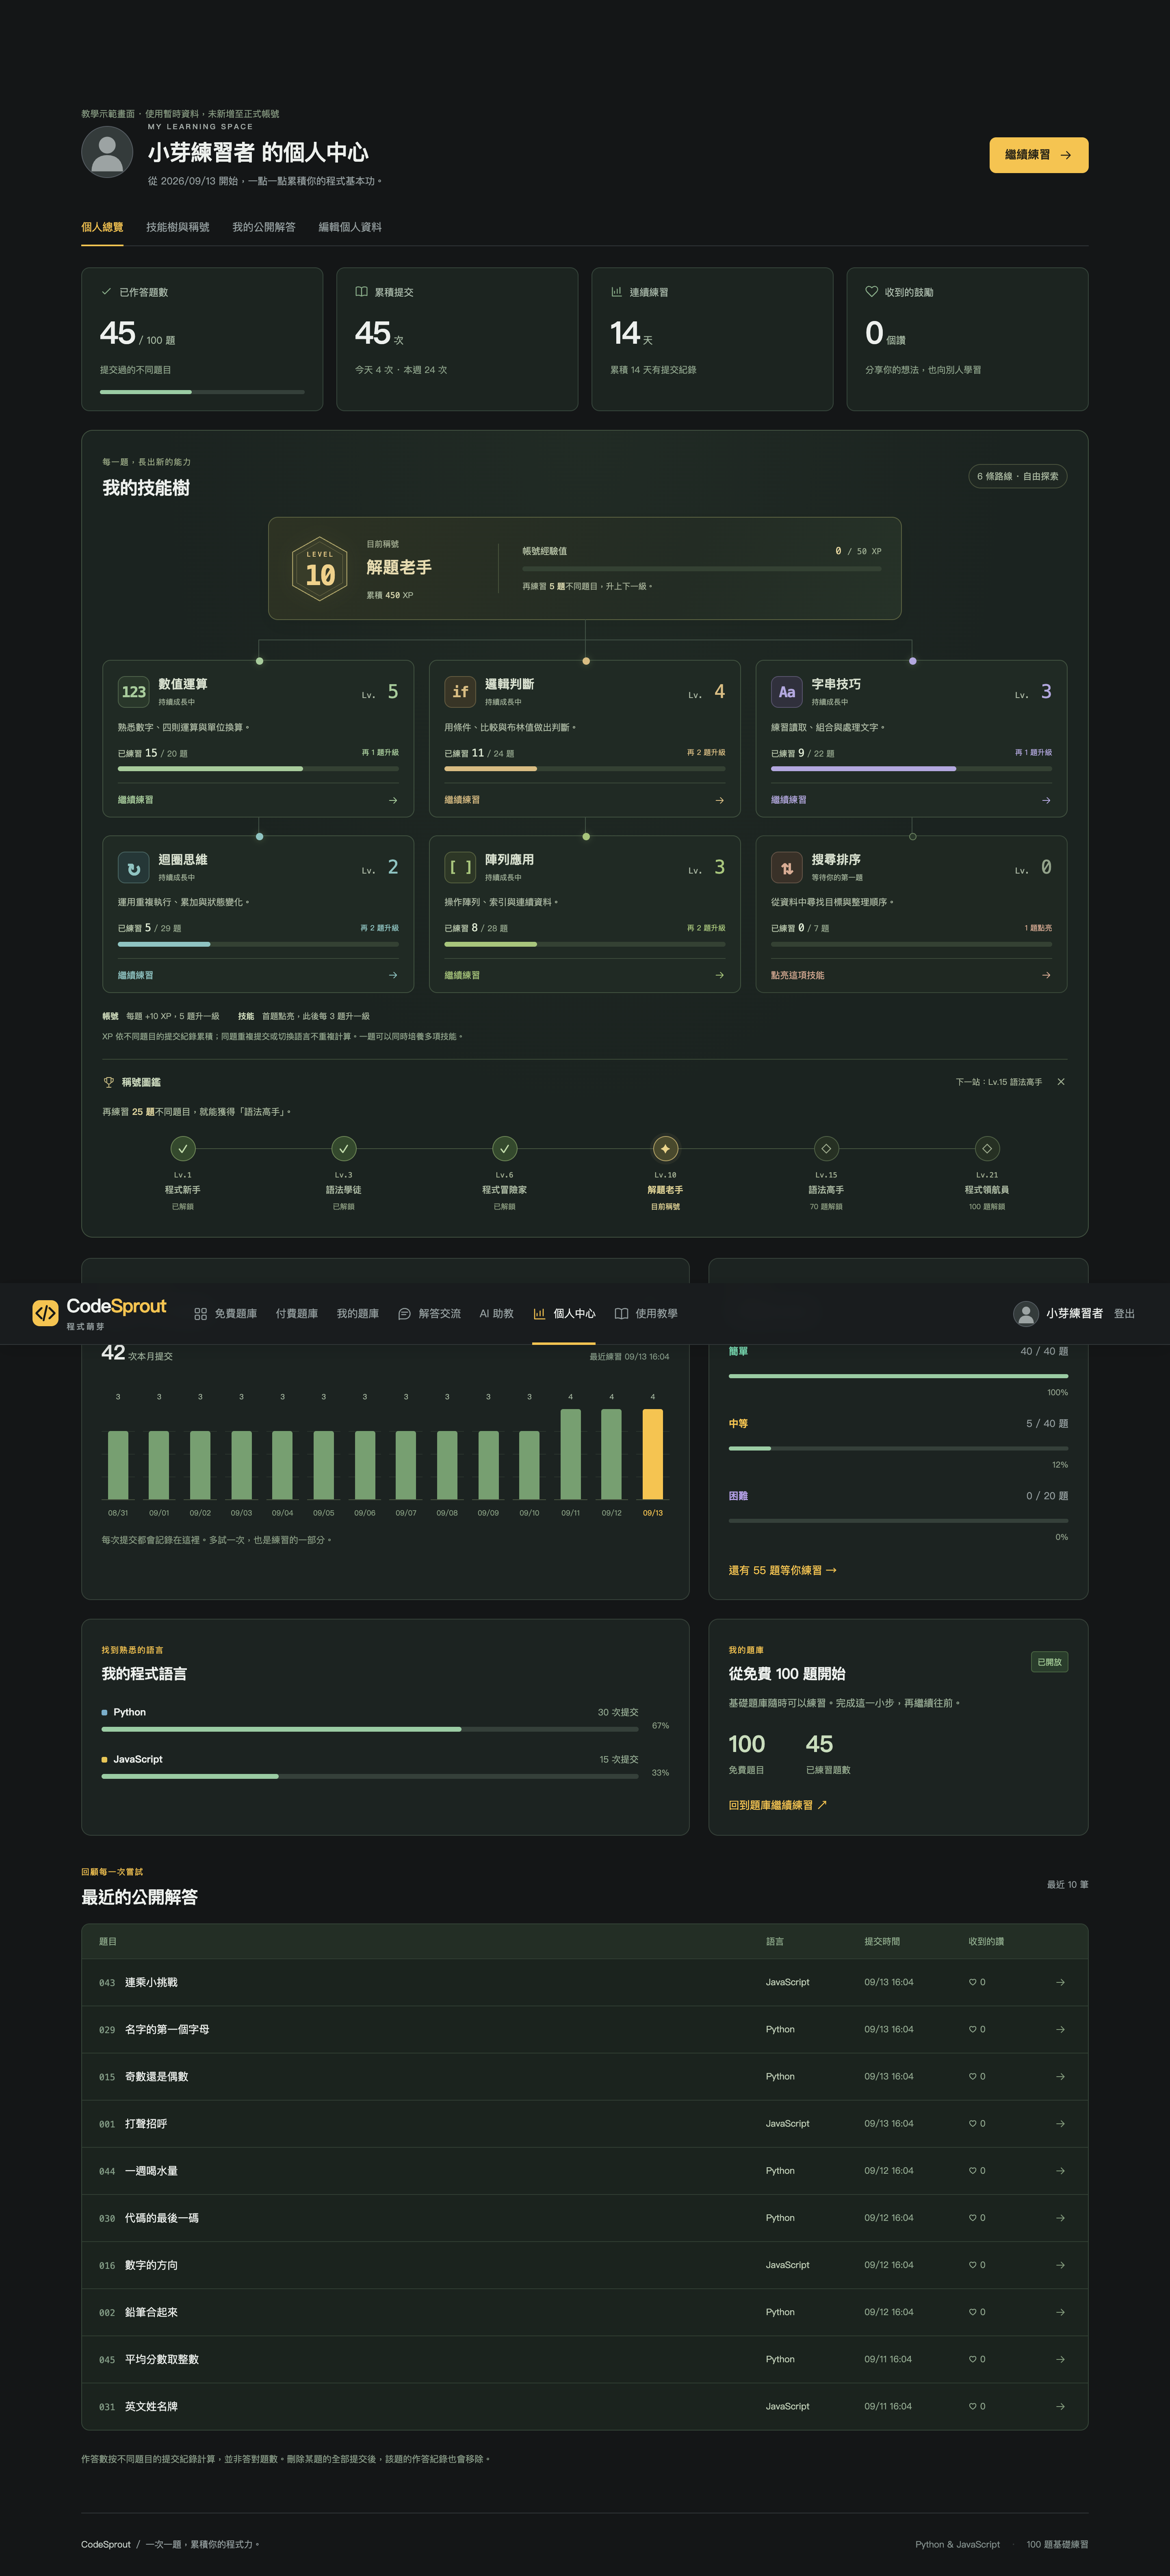This screenshot has width=1170, height=2576.
Task: Select 個人中心 in the navigation bar
Action: tap(564, 1314)
